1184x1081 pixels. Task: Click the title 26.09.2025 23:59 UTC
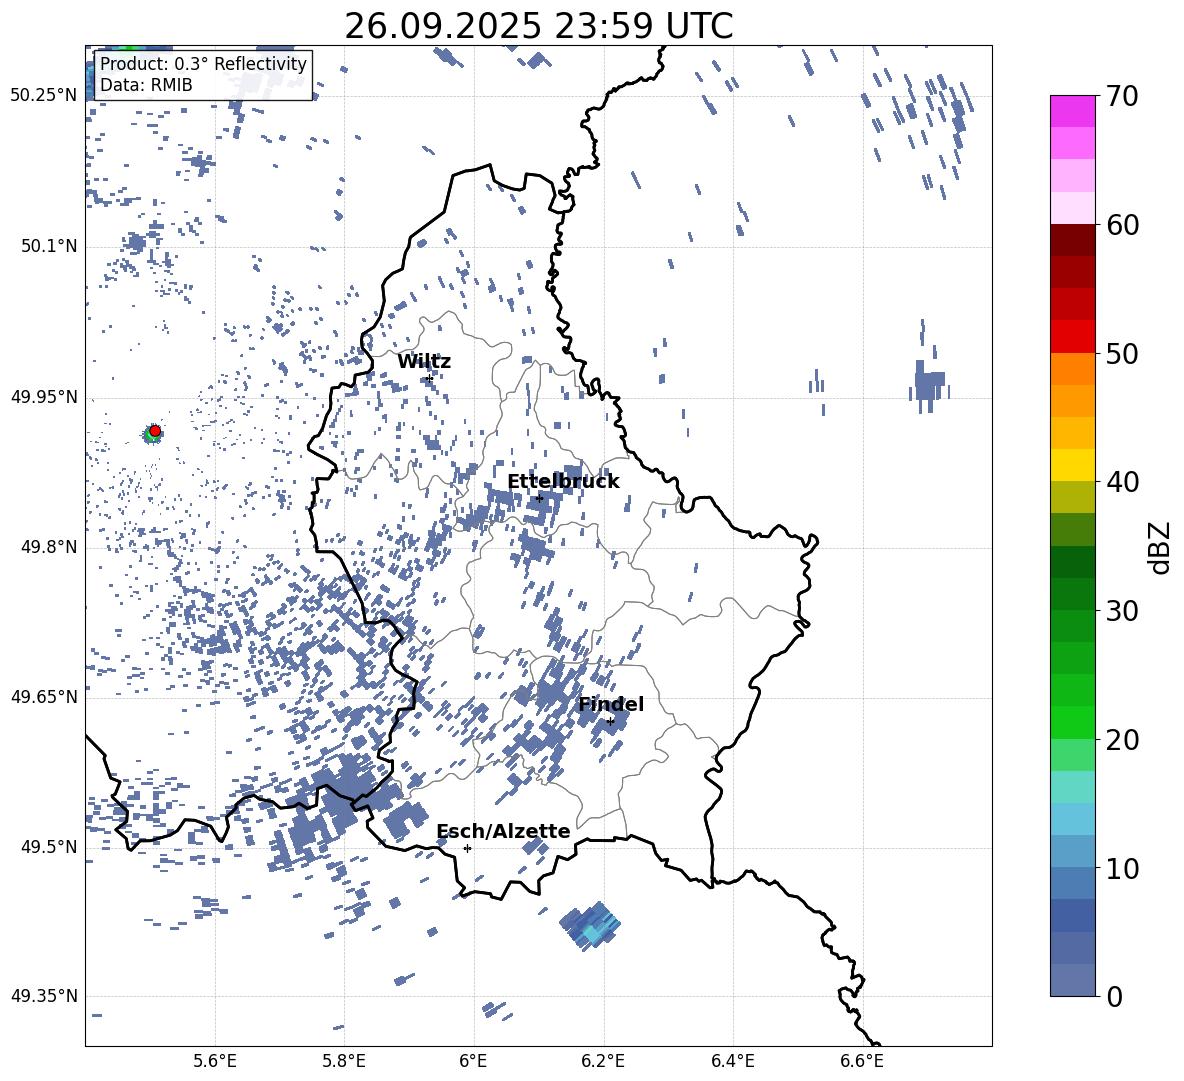pyautogui.click(x=538, y=26)
